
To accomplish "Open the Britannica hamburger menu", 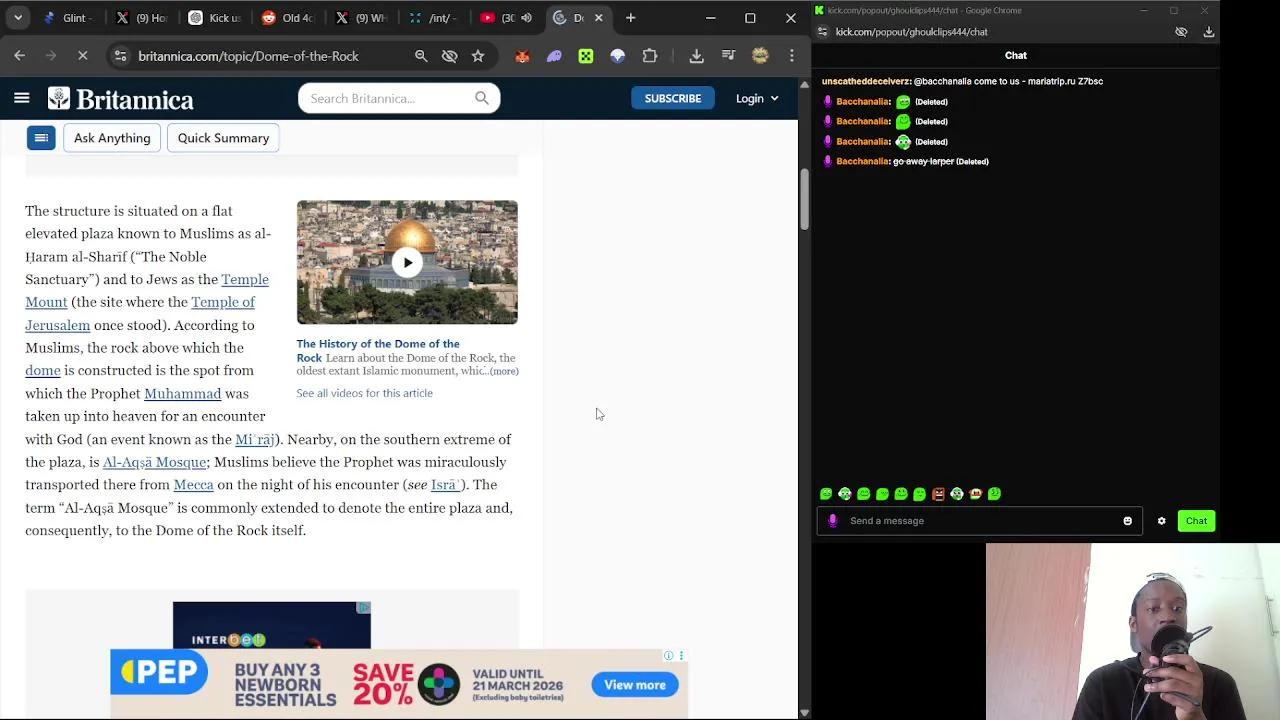I will tap(21, 98).
